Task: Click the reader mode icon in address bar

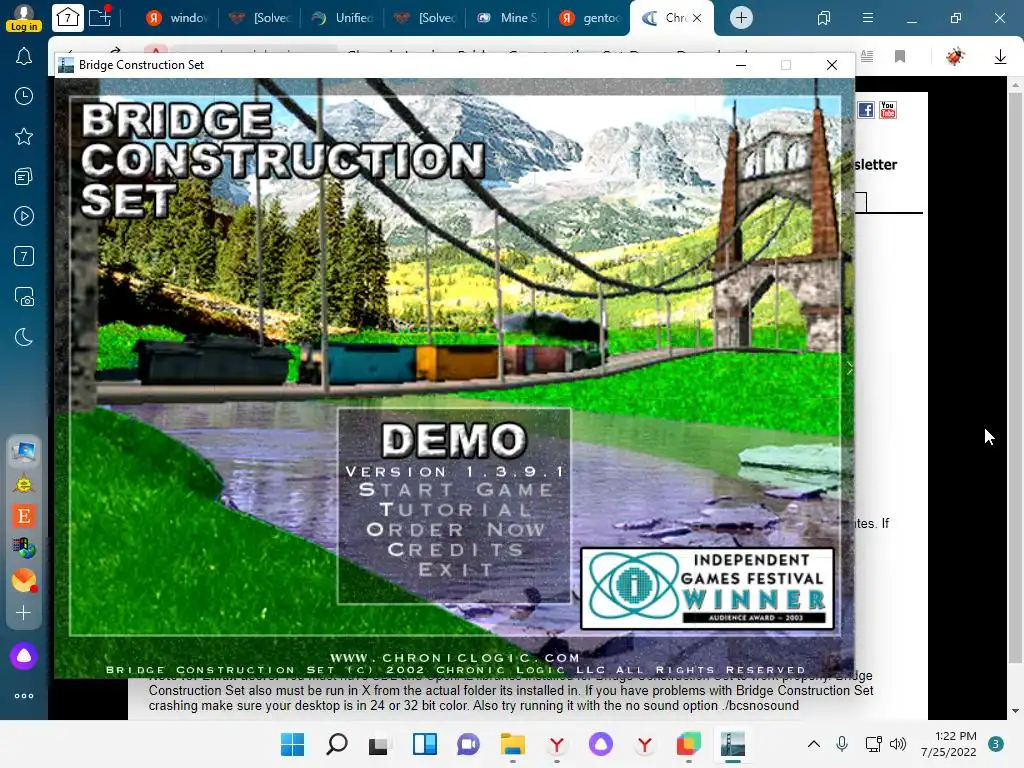Action: [867, 57]
